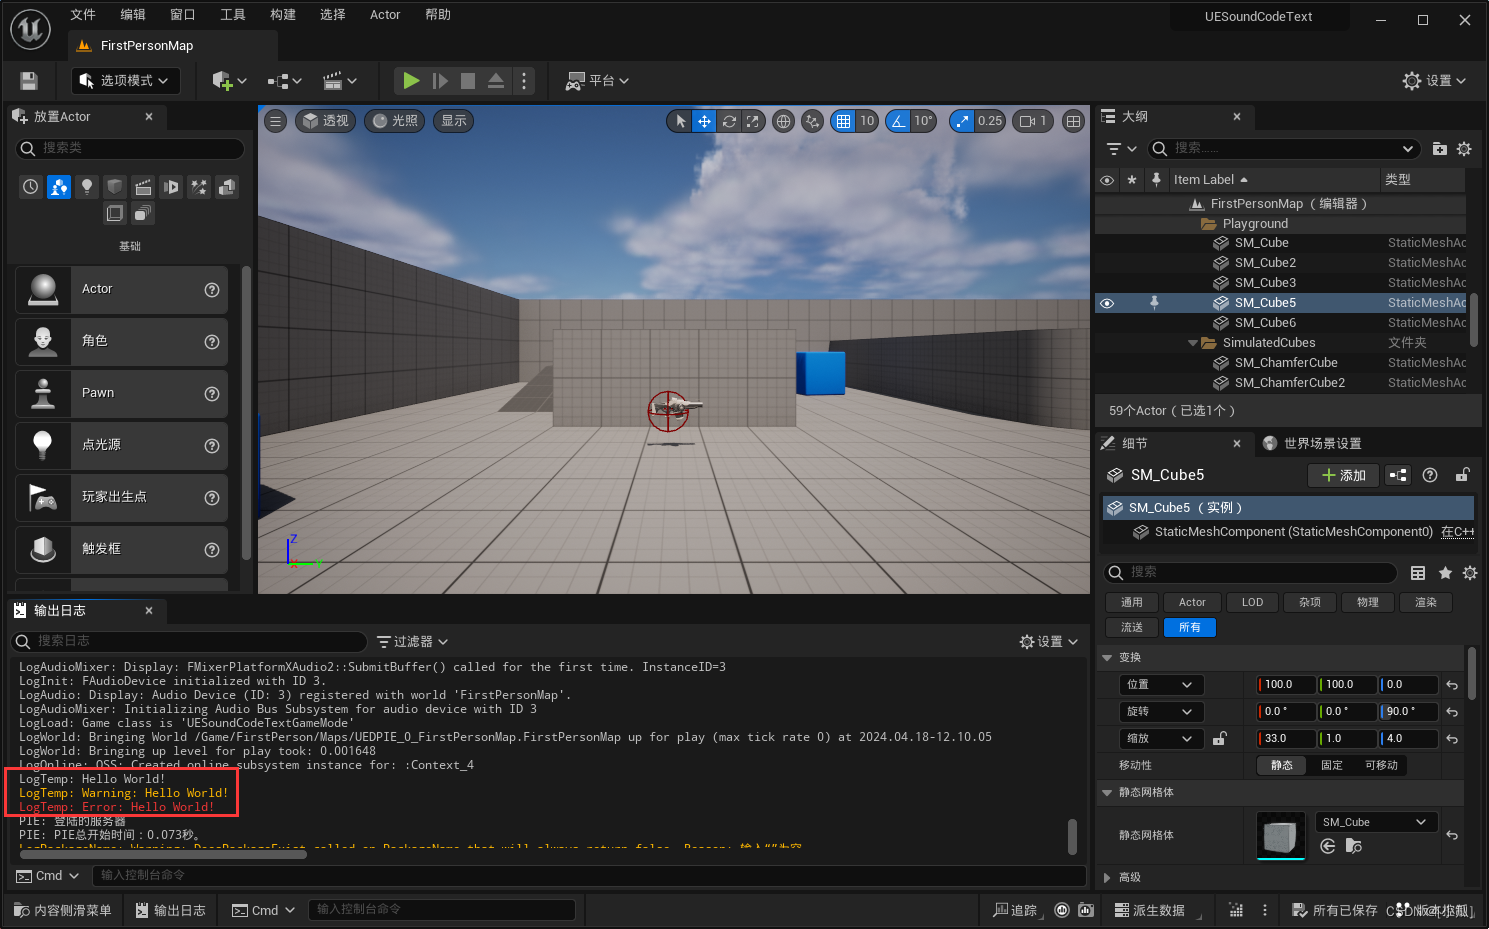Image resolution: width=1489 pixels, height=929 pixels.
Task: Open the viewport hamburger options menu
Action: click(x=276, y=121)
